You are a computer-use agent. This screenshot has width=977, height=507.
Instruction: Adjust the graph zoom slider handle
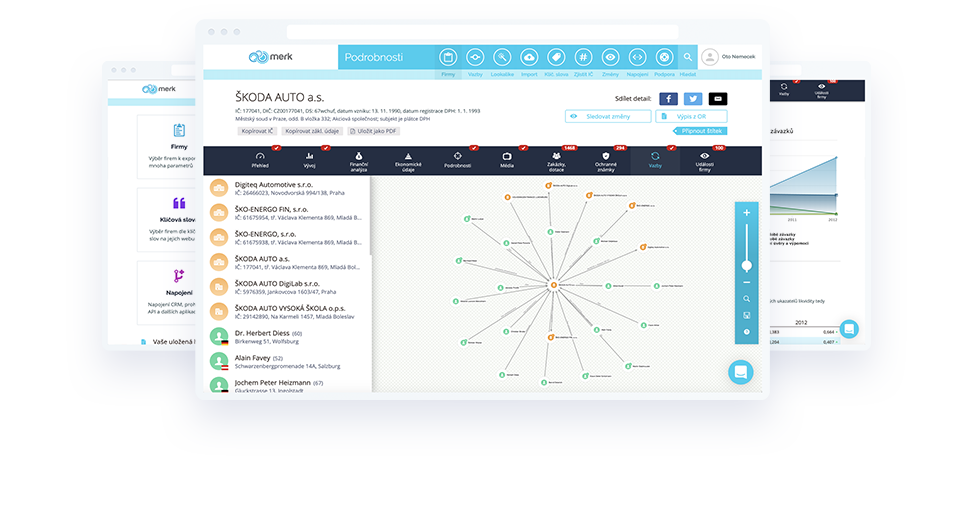pyautogui.click(x=746, y=266)
